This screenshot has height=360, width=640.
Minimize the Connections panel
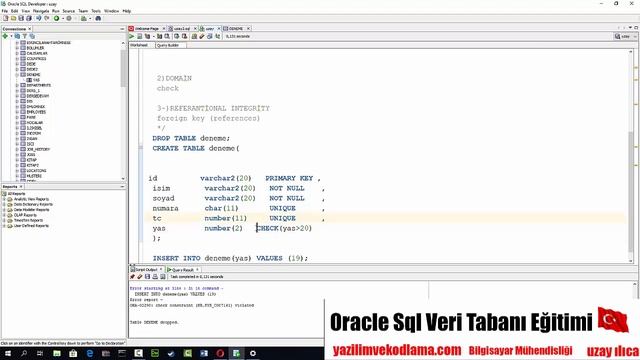point(122,29)
